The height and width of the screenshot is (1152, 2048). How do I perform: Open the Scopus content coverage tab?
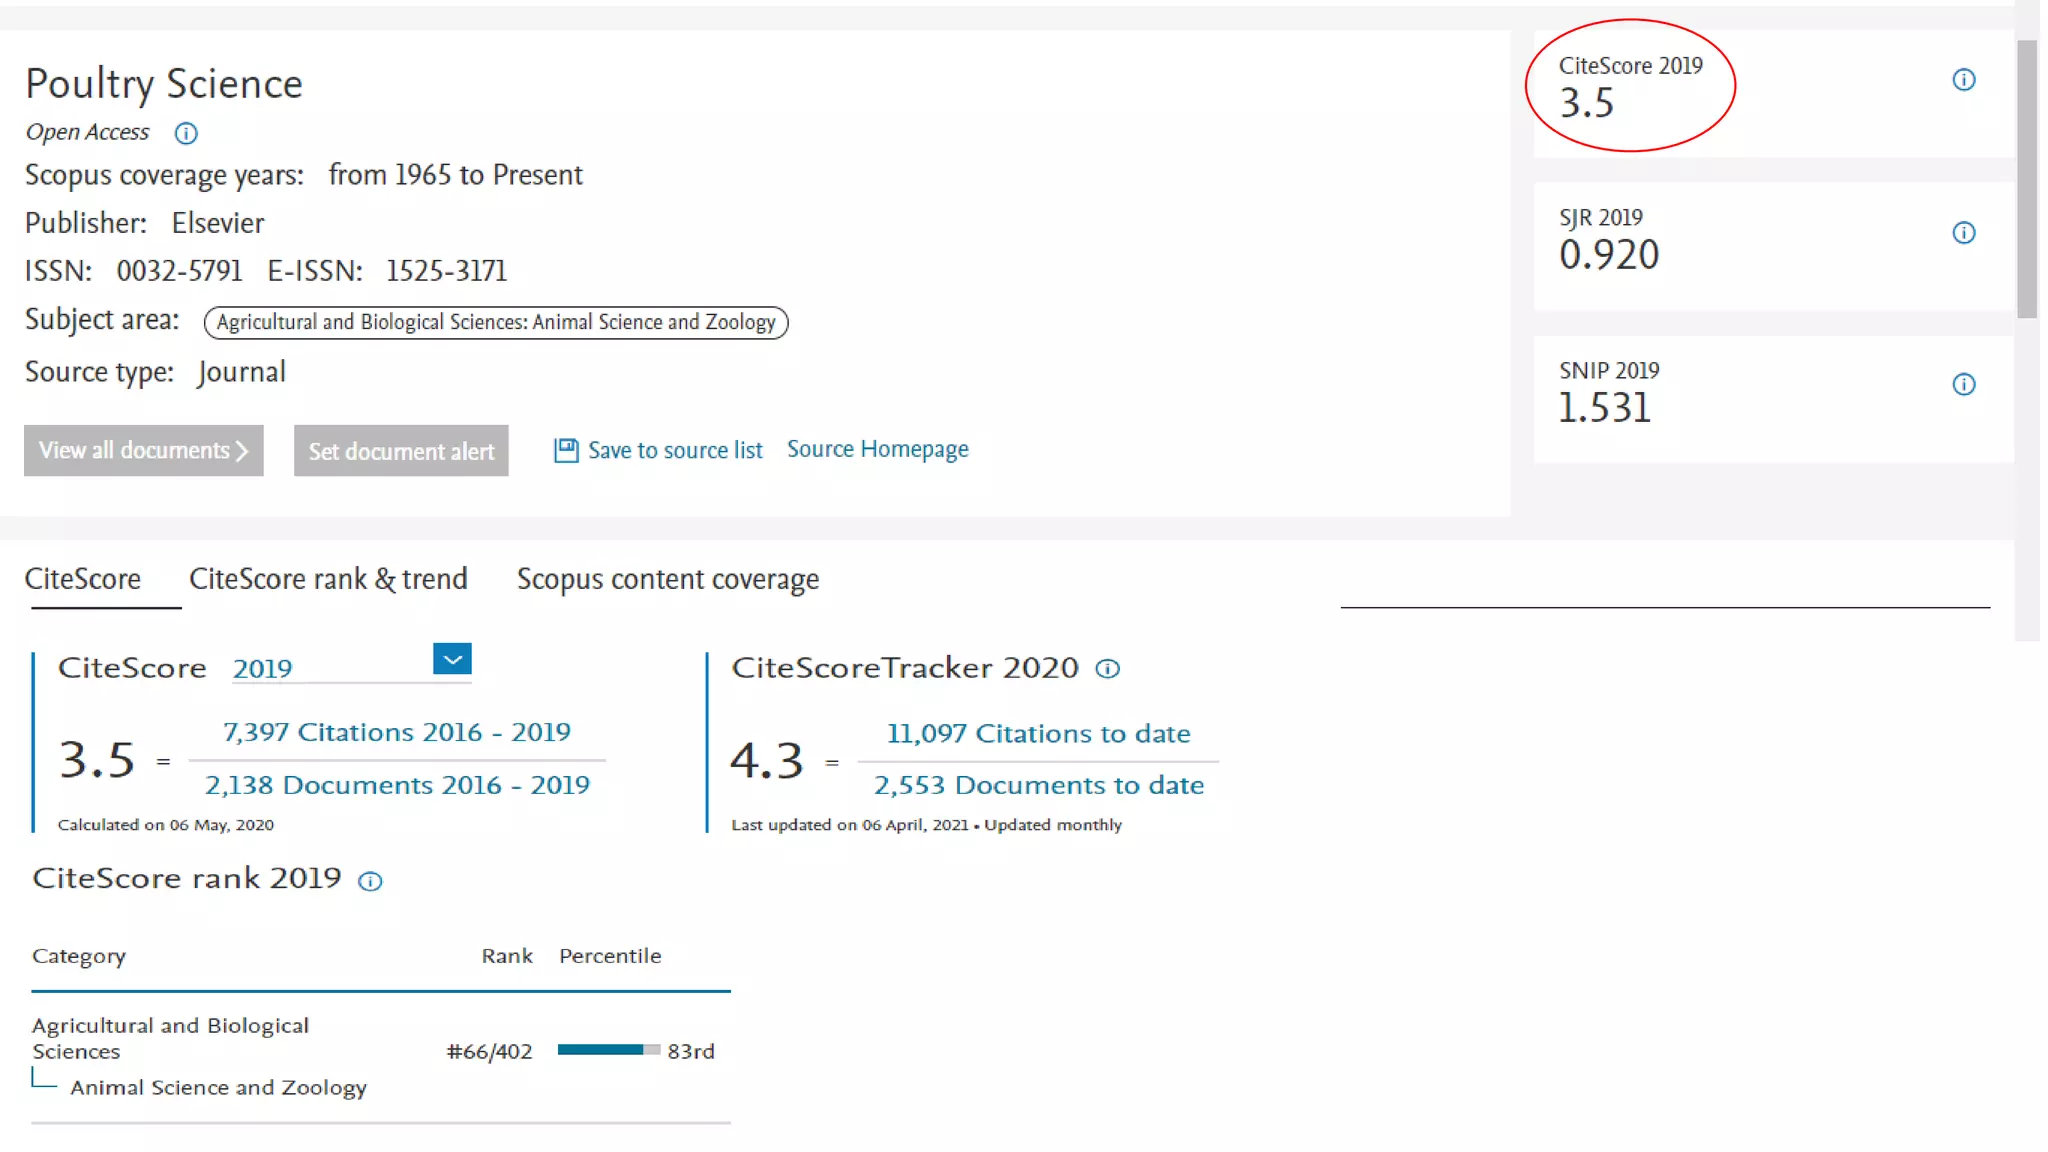point(667,579)
